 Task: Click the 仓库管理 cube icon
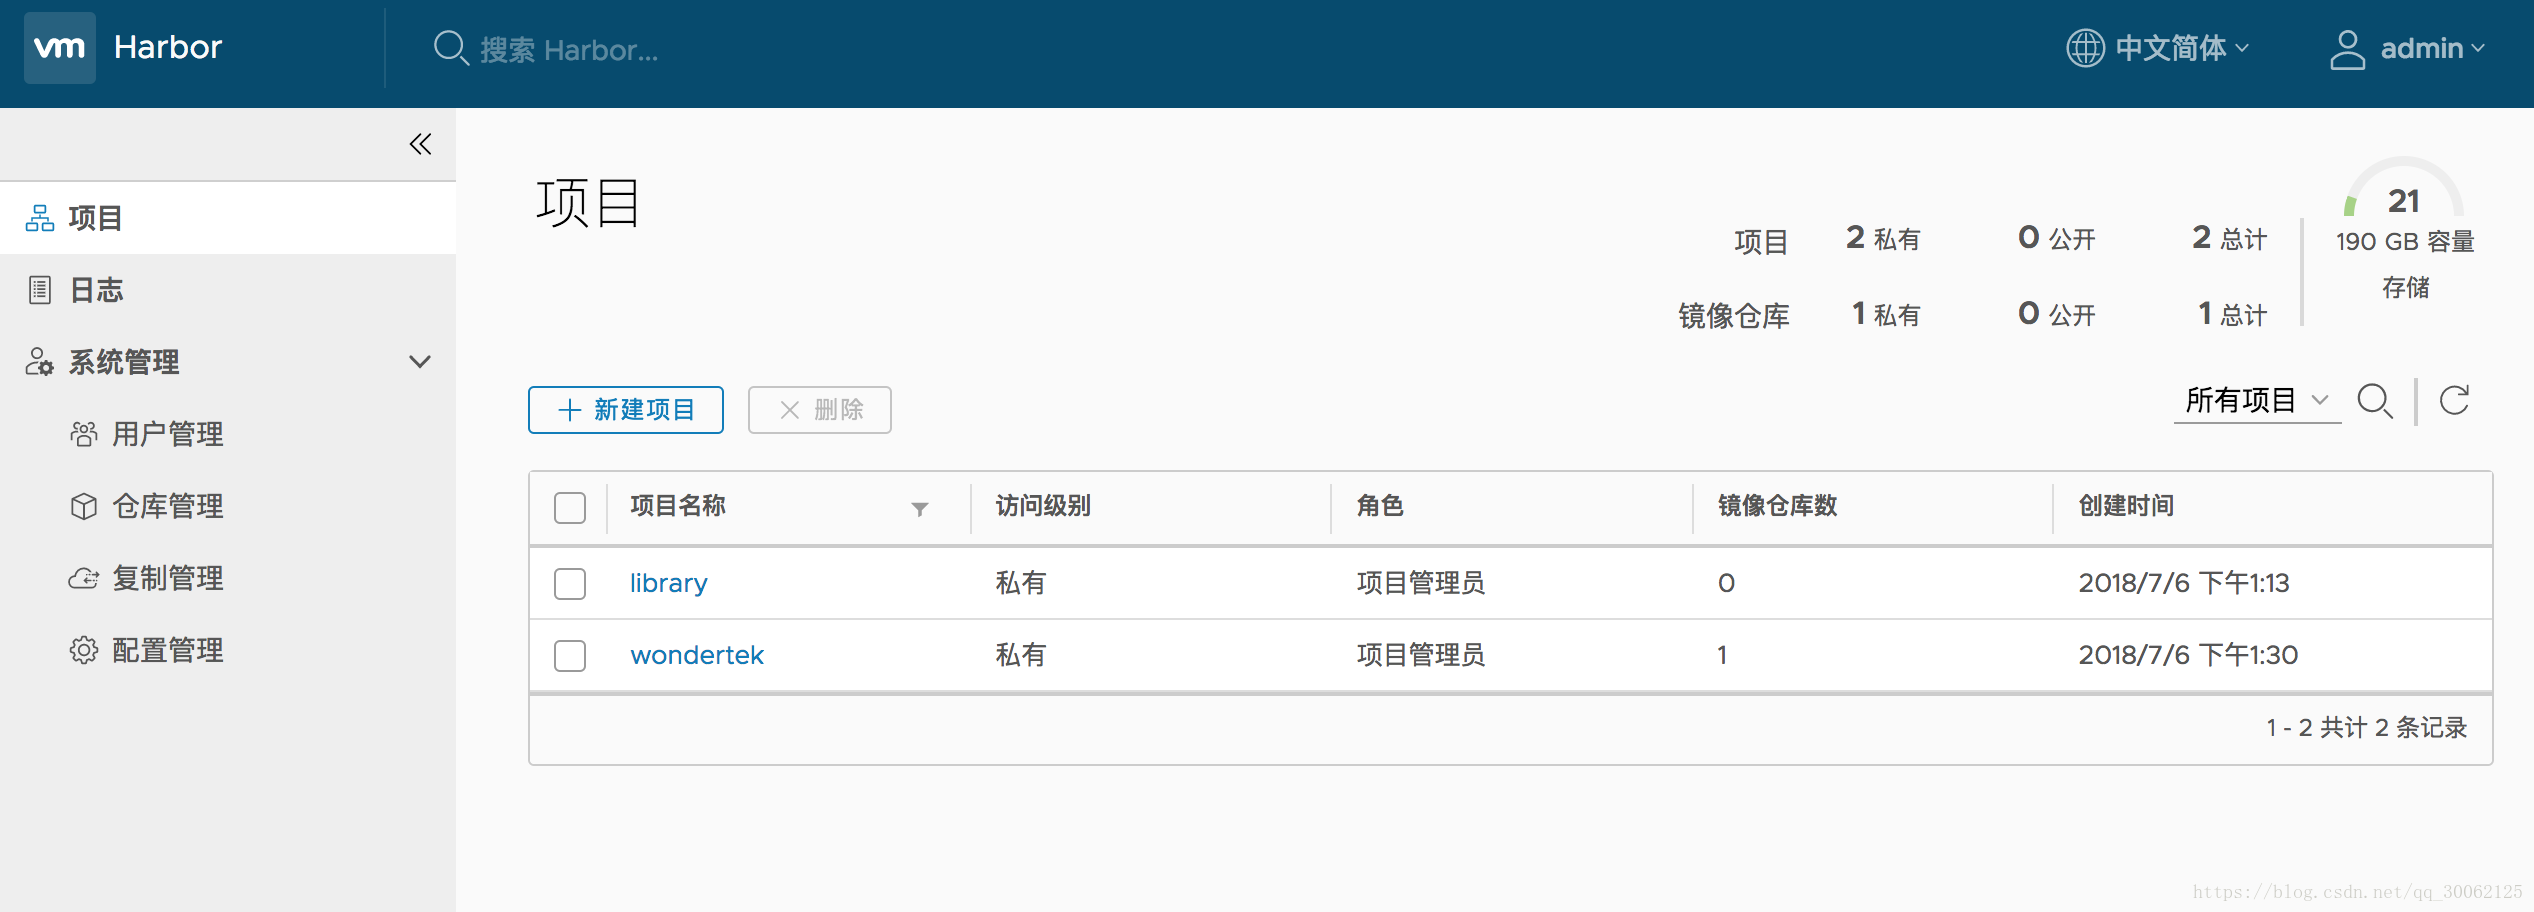[x=84, y=506]
